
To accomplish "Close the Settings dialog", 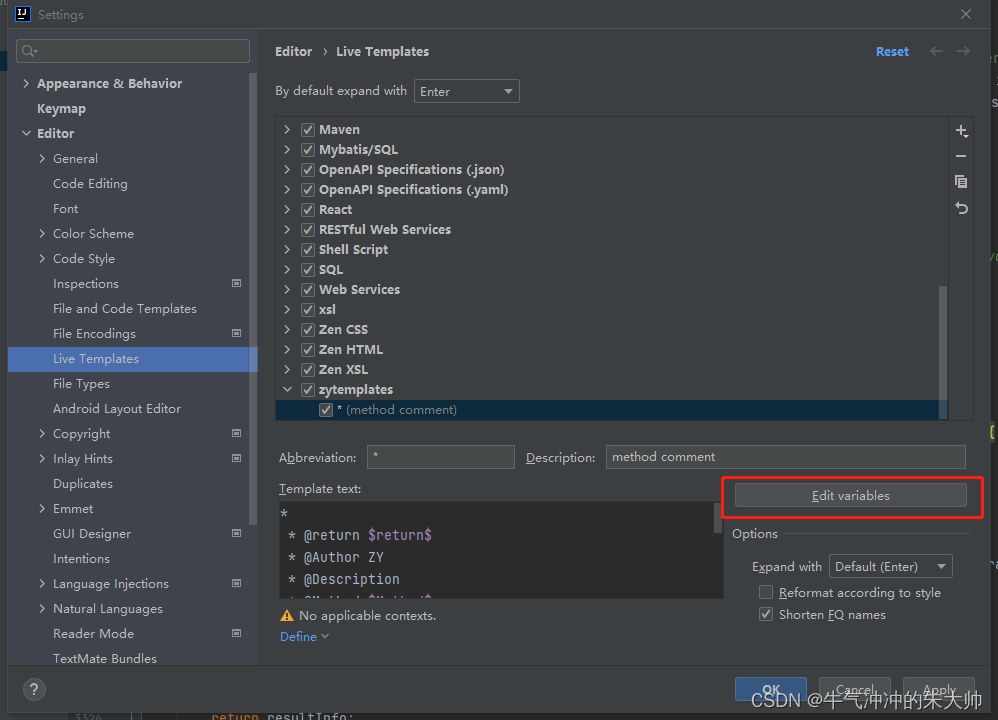I will pos(966,14).
